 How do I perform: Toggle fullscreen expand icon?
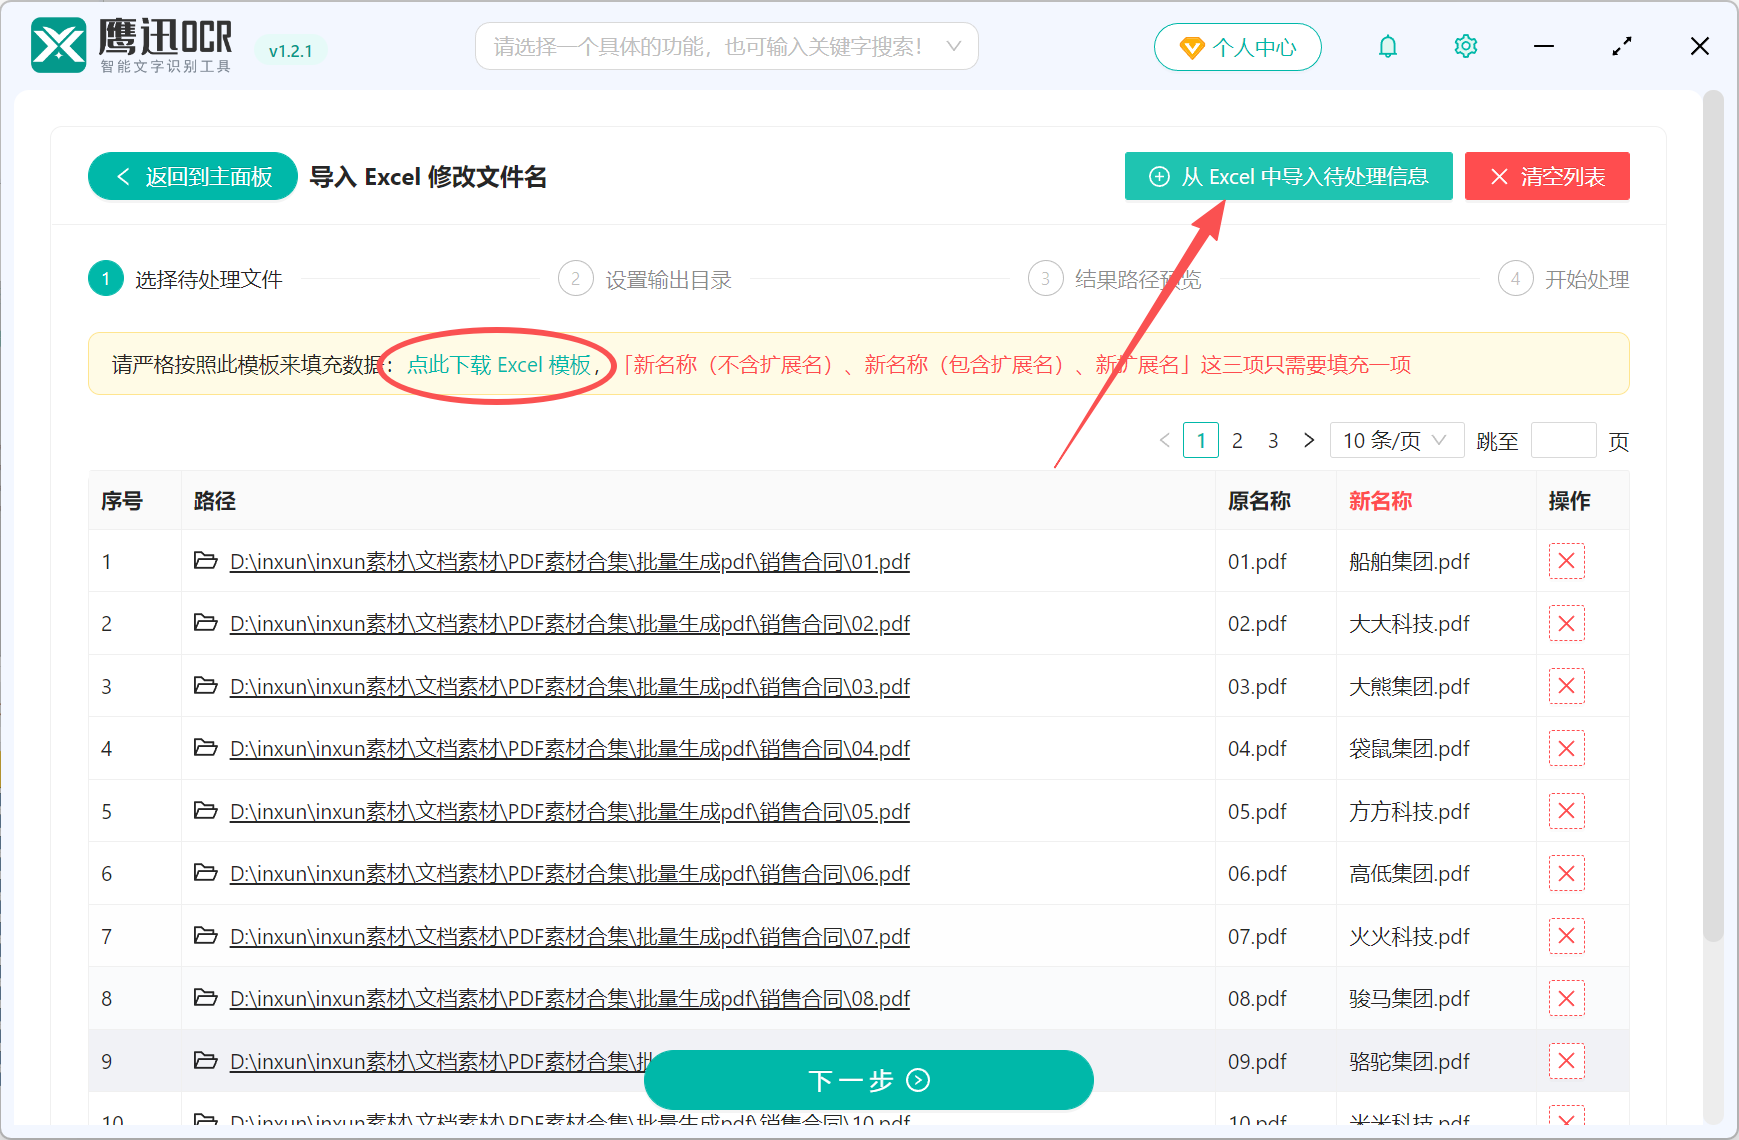pyautogui.click(x=1622, y=47)
